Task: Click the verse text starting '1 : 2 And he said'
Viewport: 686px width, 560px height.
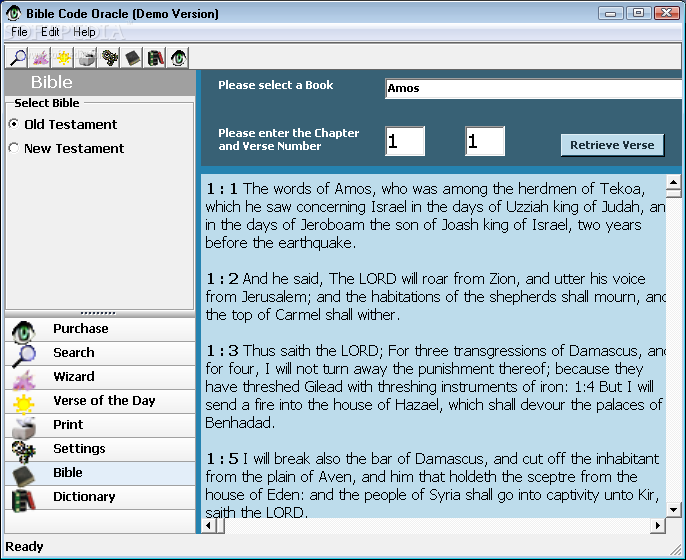Action: click(x=436, y=297)
